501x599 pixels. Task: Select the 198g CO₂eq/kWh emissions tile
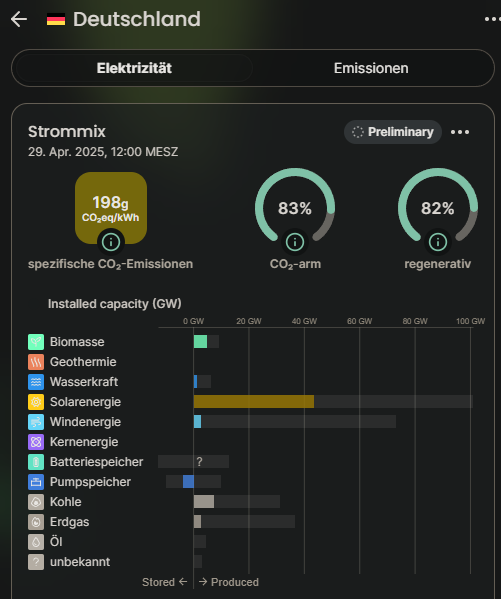pos(111,207)
